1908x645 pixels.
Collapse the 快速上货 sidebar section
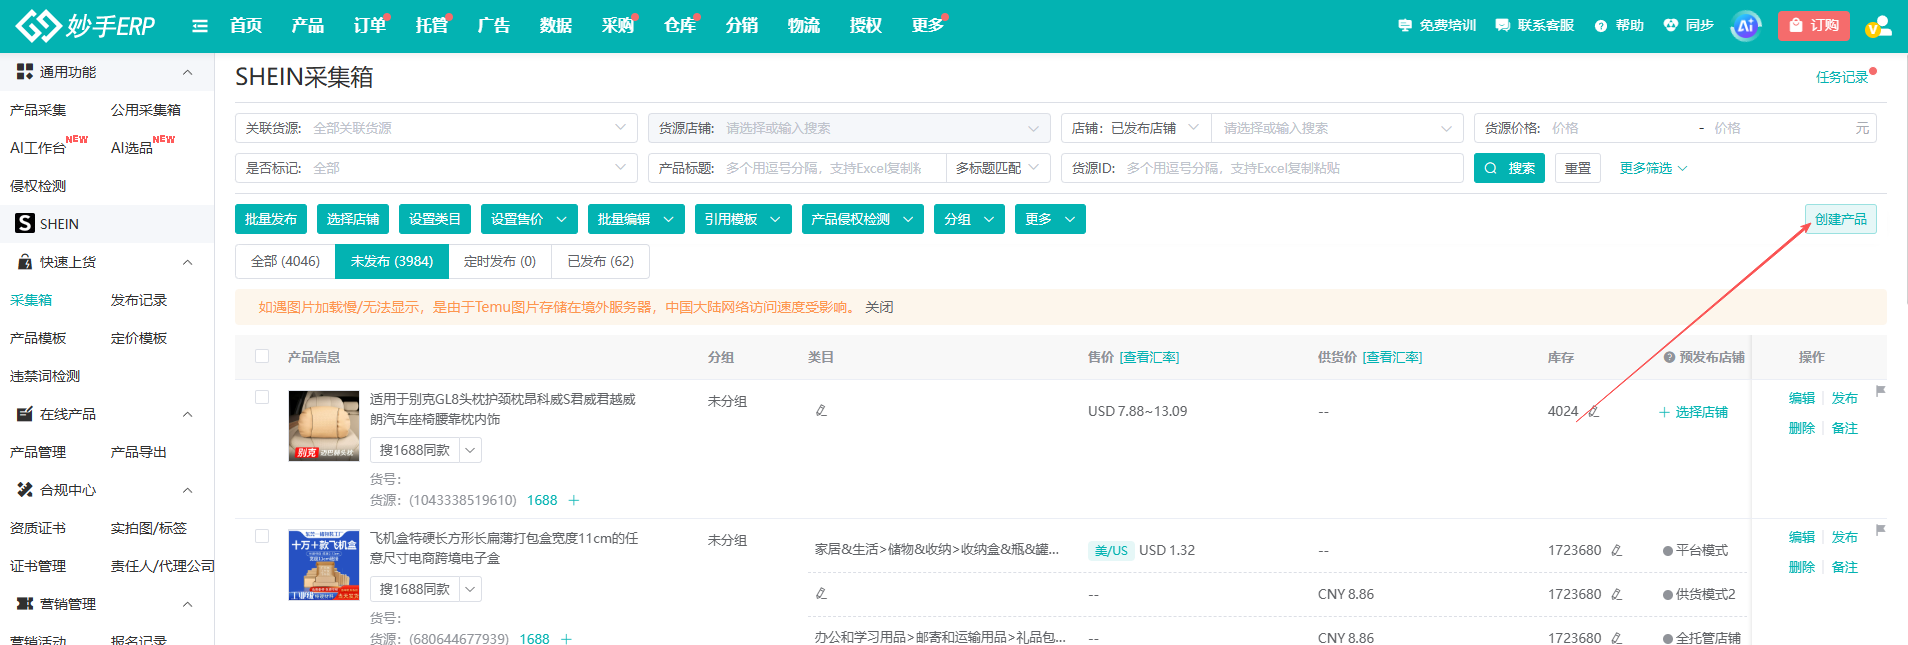tap(187, 262)
